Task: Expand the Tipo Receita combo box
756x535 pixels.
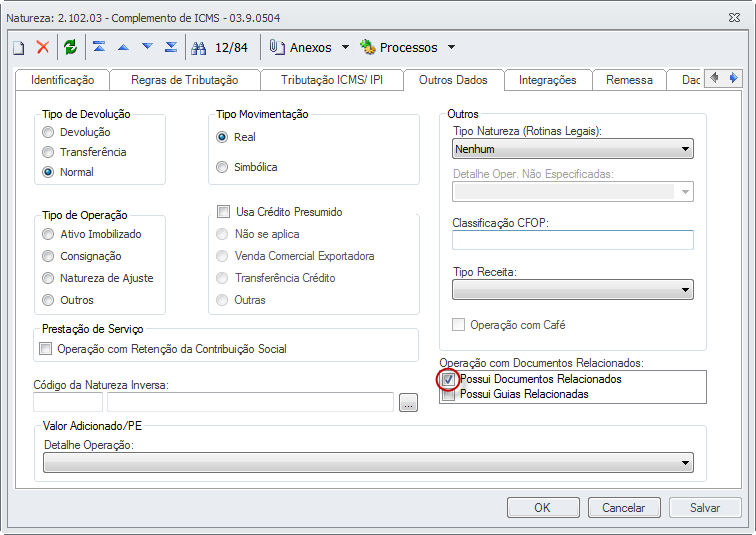Action: [573, 290]
